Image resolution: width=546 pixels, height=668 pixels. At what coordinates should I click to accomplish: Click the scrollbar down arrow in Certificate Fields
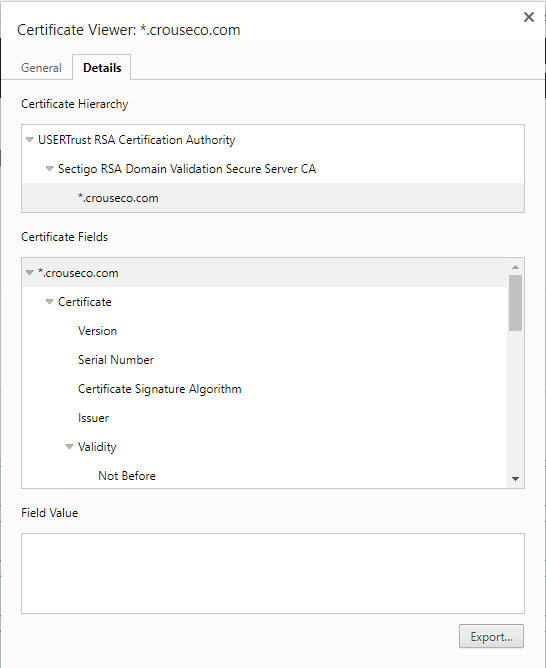(515, 479)
